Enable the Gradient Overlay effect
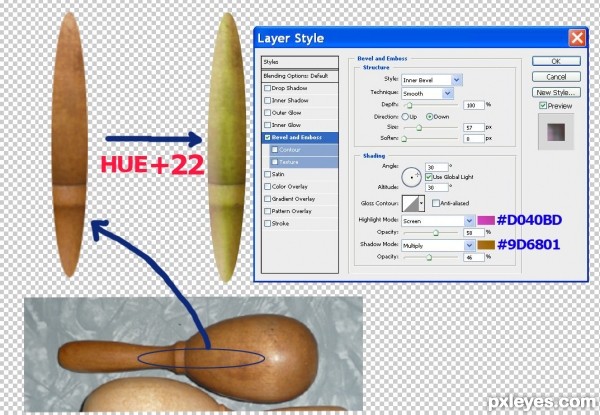Viewport: 600px width, 415px height. pos(267,199)
